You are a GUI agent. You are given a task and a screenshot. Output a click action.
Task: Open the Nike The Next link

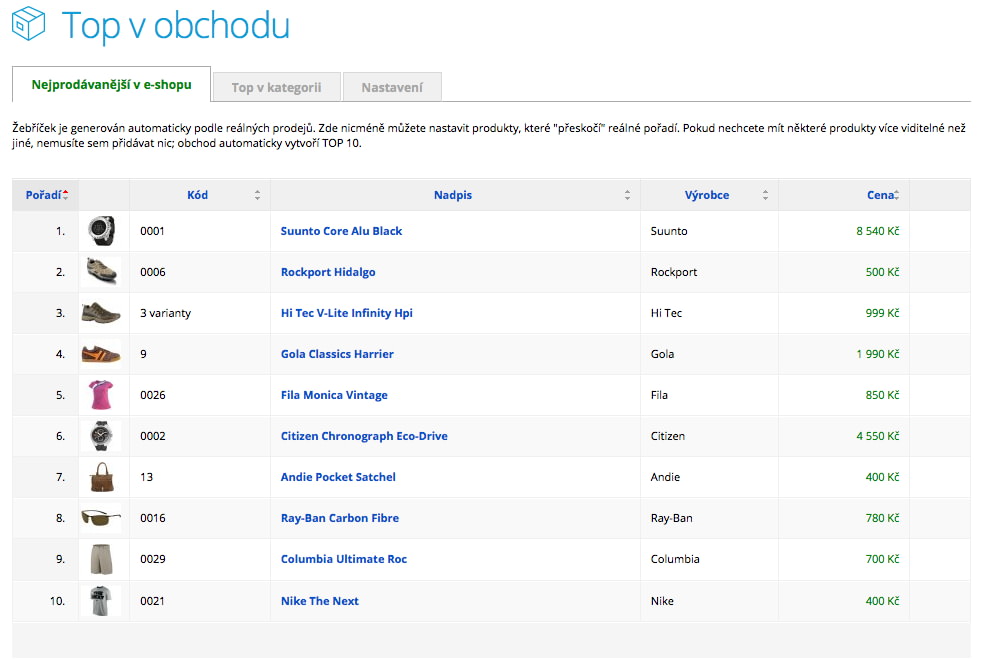(x=320, y=601)
